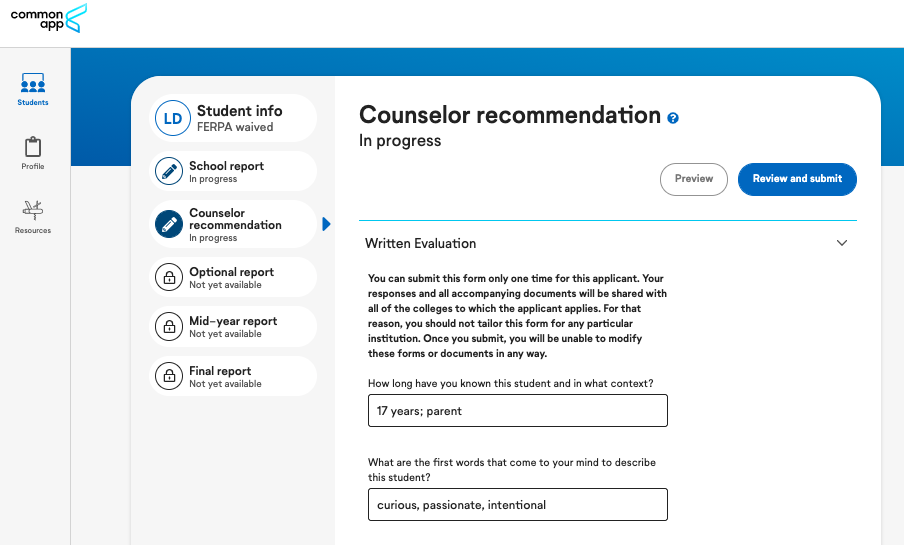Viewport: 904px width, 545px height.
Task: Click the LD student avatar circle
Action: [x=173, y=118]
